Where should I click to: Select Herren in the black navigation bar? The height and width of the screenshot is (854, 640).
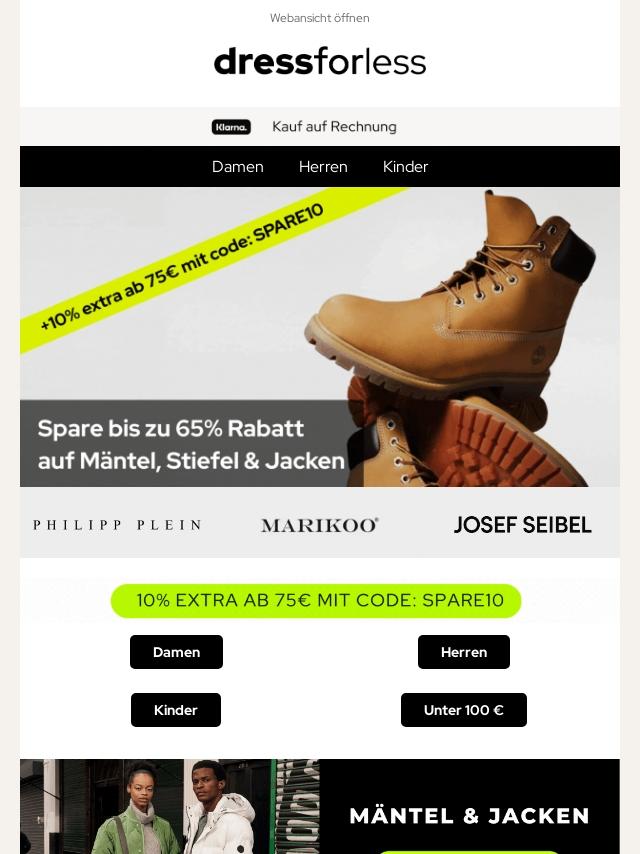click(x=323, y=167)
